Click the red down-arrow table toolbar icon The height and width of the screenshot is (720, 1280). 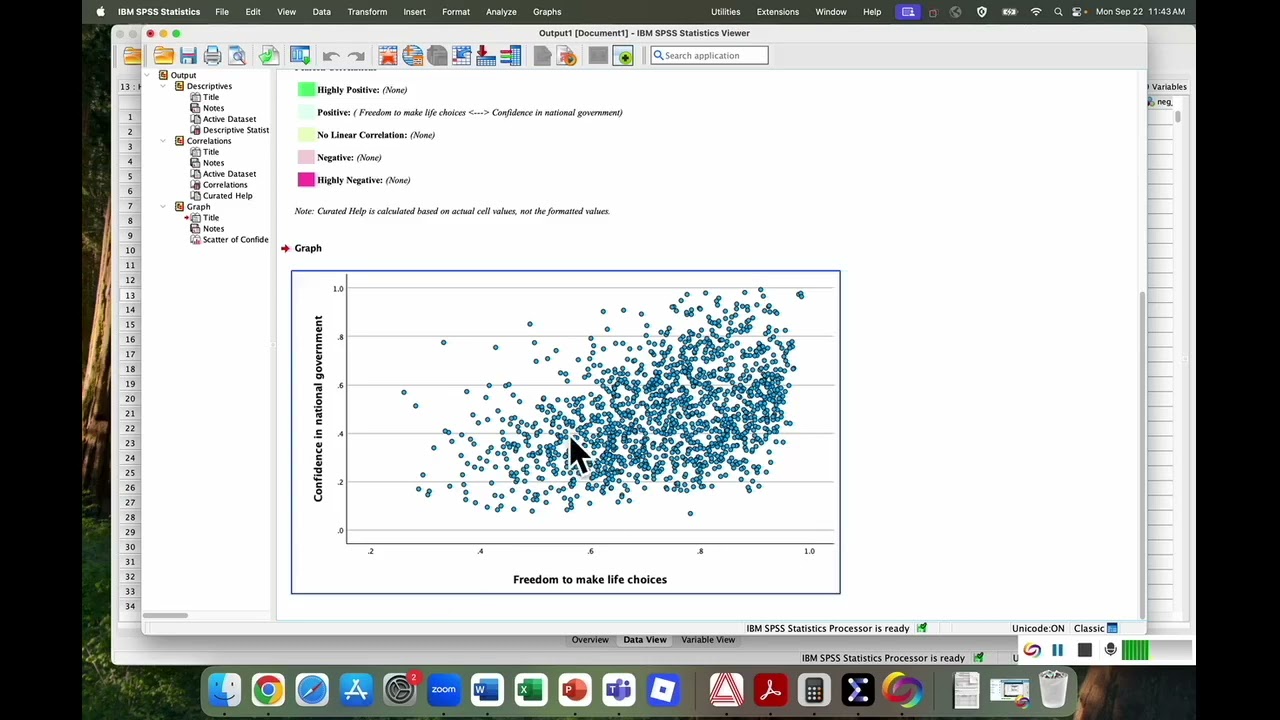point(486,56)
